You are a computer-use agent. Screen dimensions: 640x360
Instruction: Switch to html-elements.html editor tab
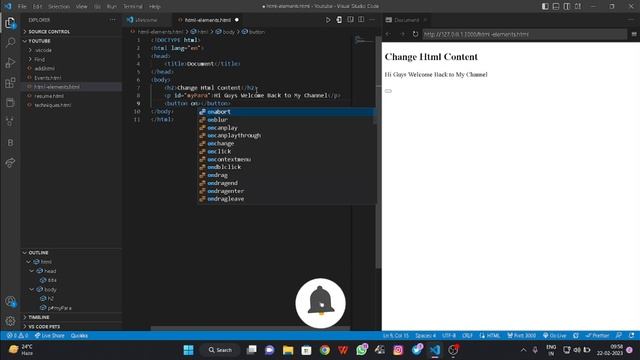pyautogui.click(x=207, y=20)
